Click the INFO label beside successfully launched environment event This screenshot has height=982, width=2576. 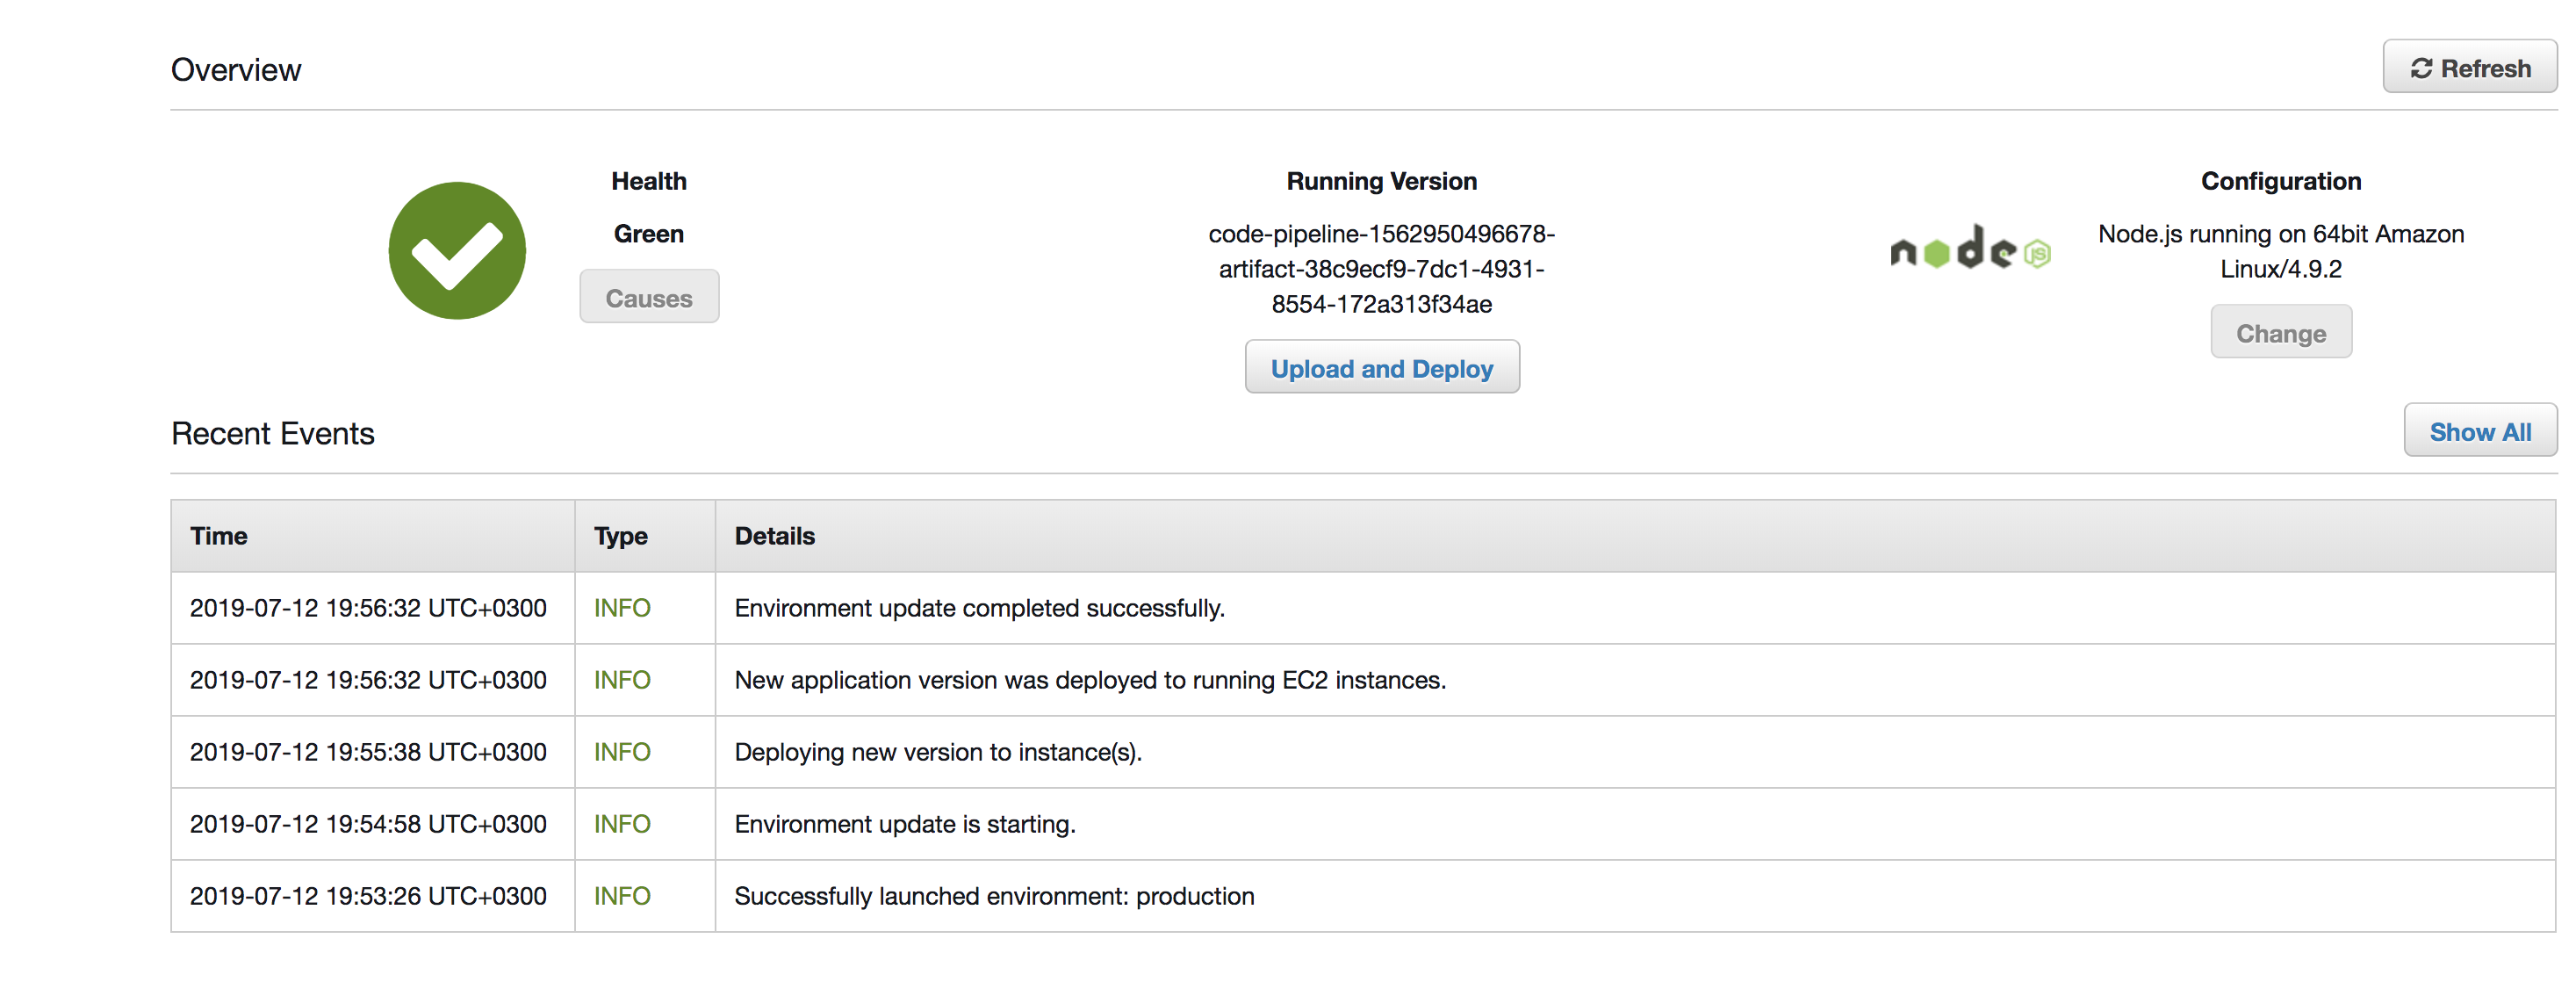622,896
